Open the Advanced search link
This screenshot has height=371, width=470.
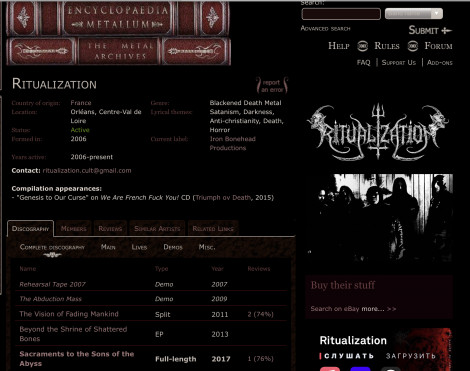coord(325,29)
